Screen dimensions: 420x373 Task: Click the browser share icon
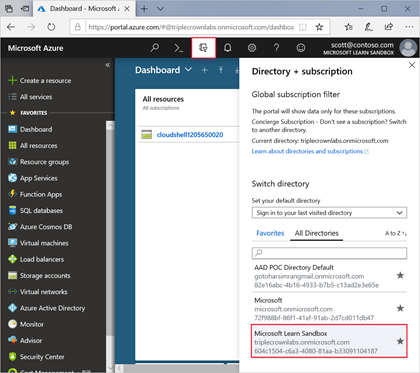(389, 27)
